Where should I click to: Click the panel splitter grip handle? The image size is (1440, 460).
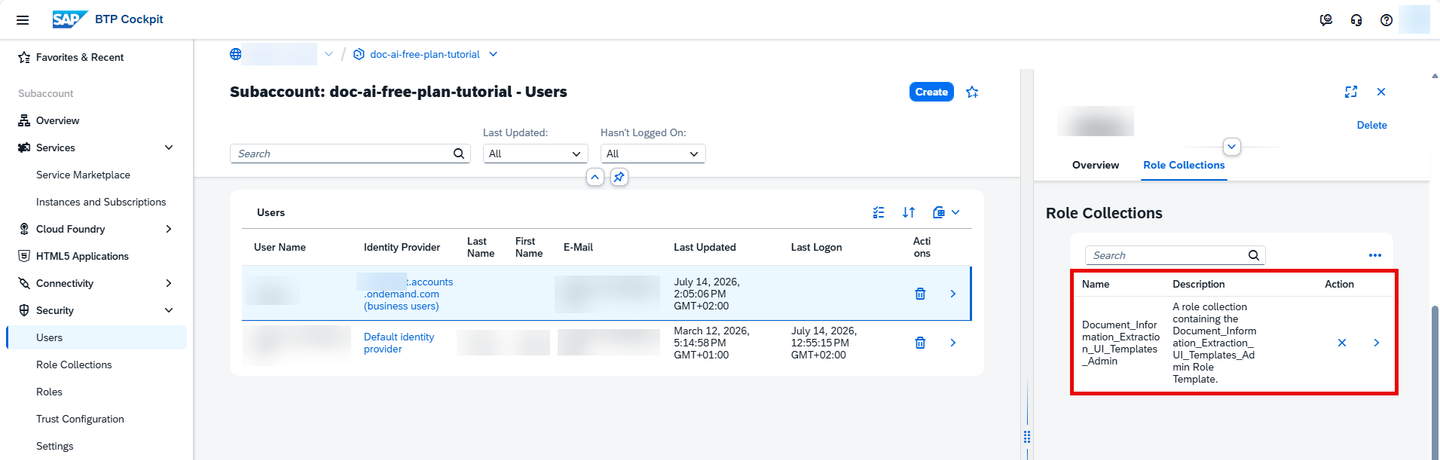[x=1026, y=437]
